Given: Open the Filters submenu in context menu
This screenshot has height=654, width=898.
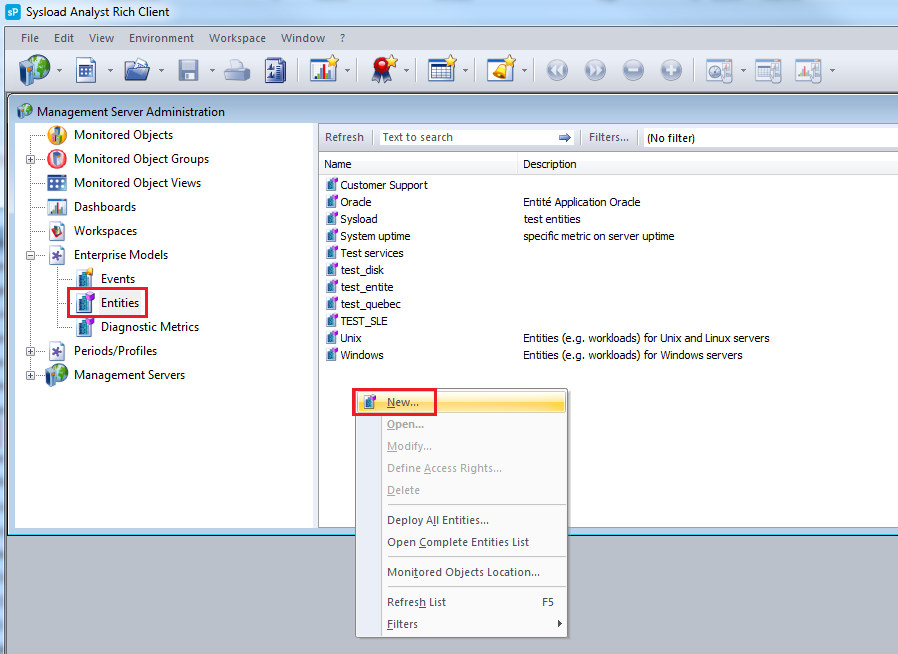Looking at the screenshot, I should pyautogui.click(x=460, y=624).
